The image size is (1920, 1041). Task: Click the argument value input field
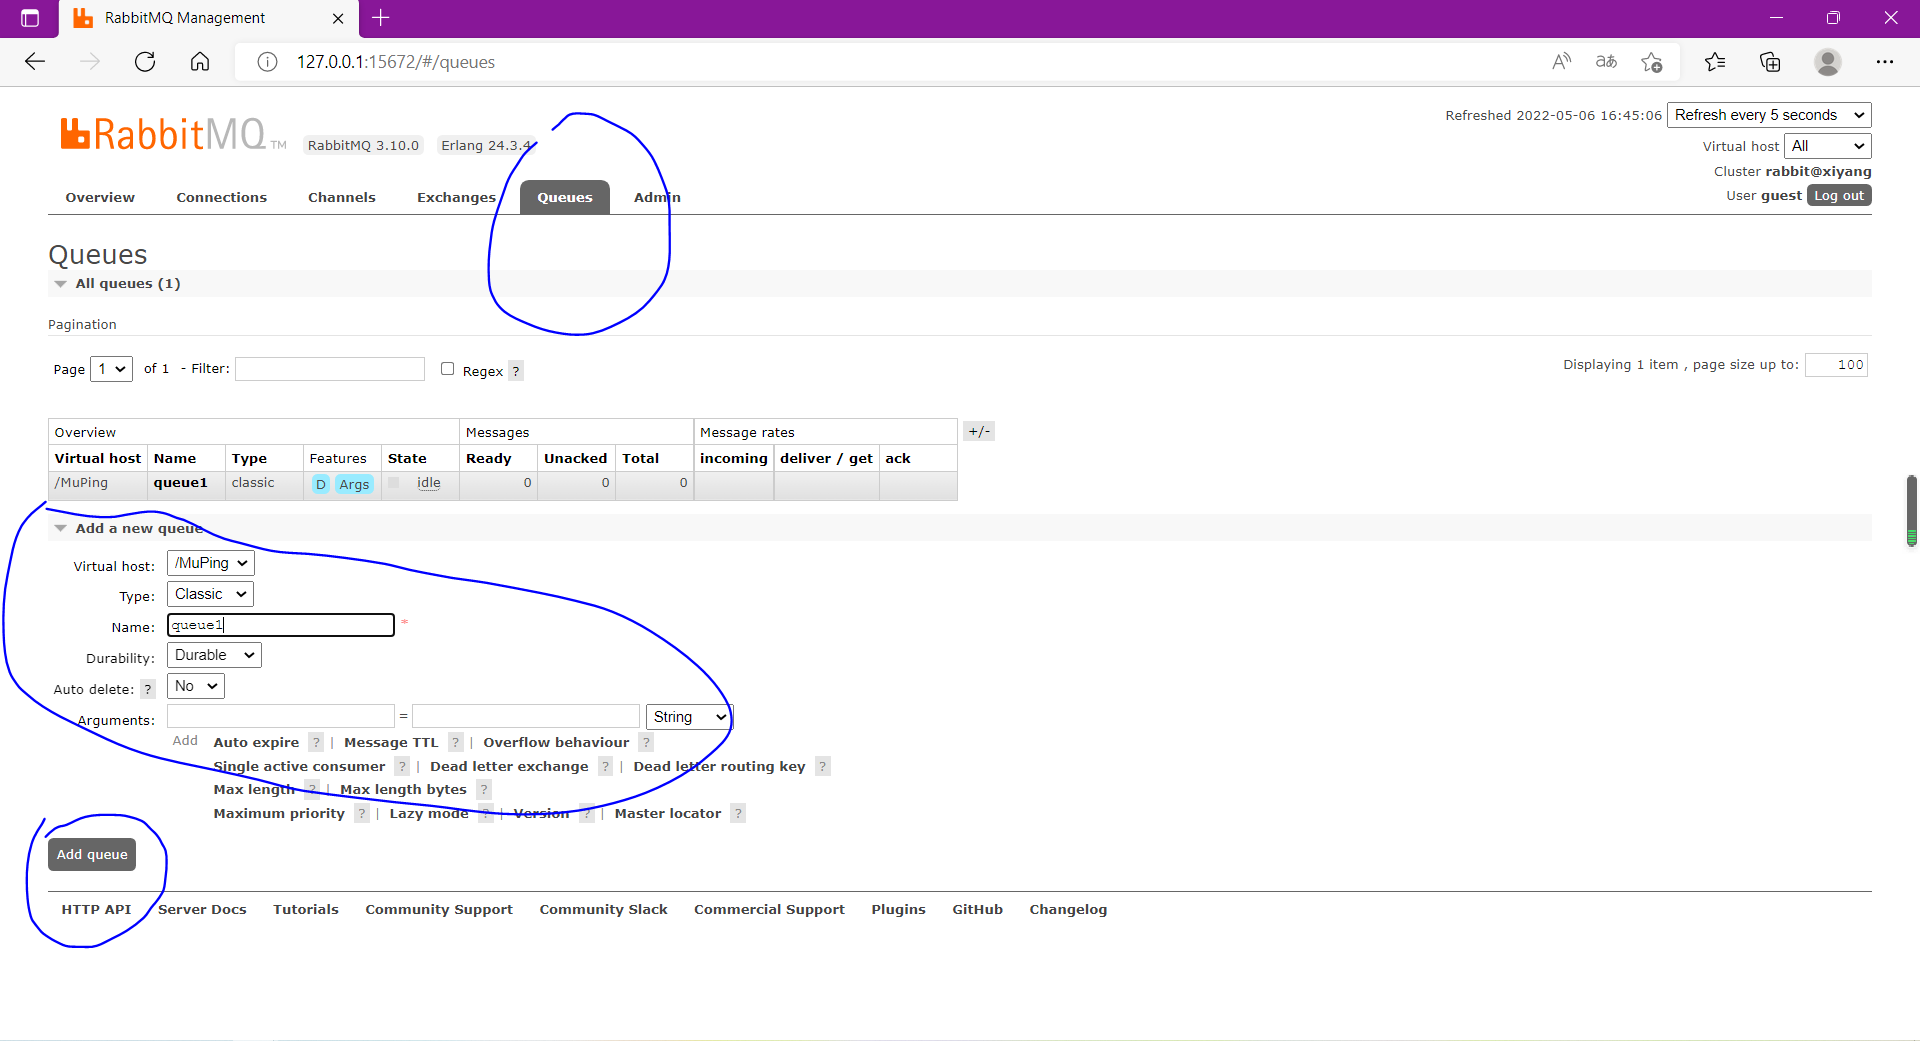(526, 716)
